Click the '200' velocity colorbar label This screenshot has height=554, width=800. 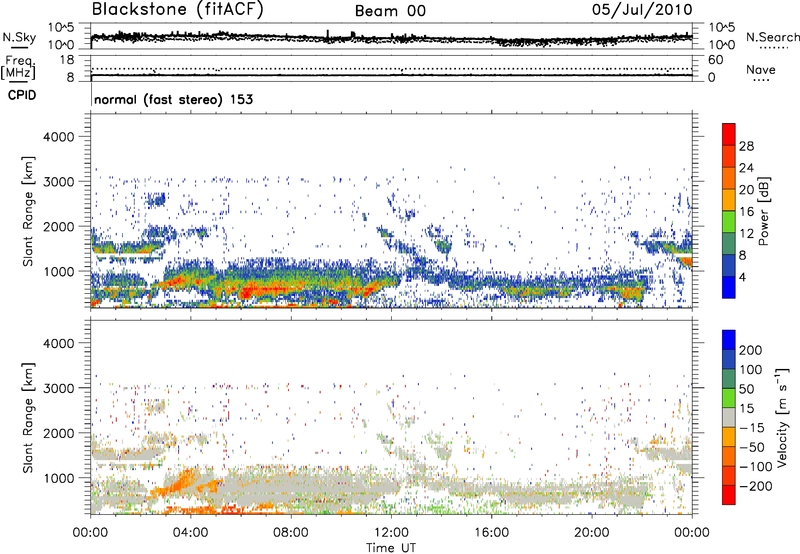[x=751, y=350]
